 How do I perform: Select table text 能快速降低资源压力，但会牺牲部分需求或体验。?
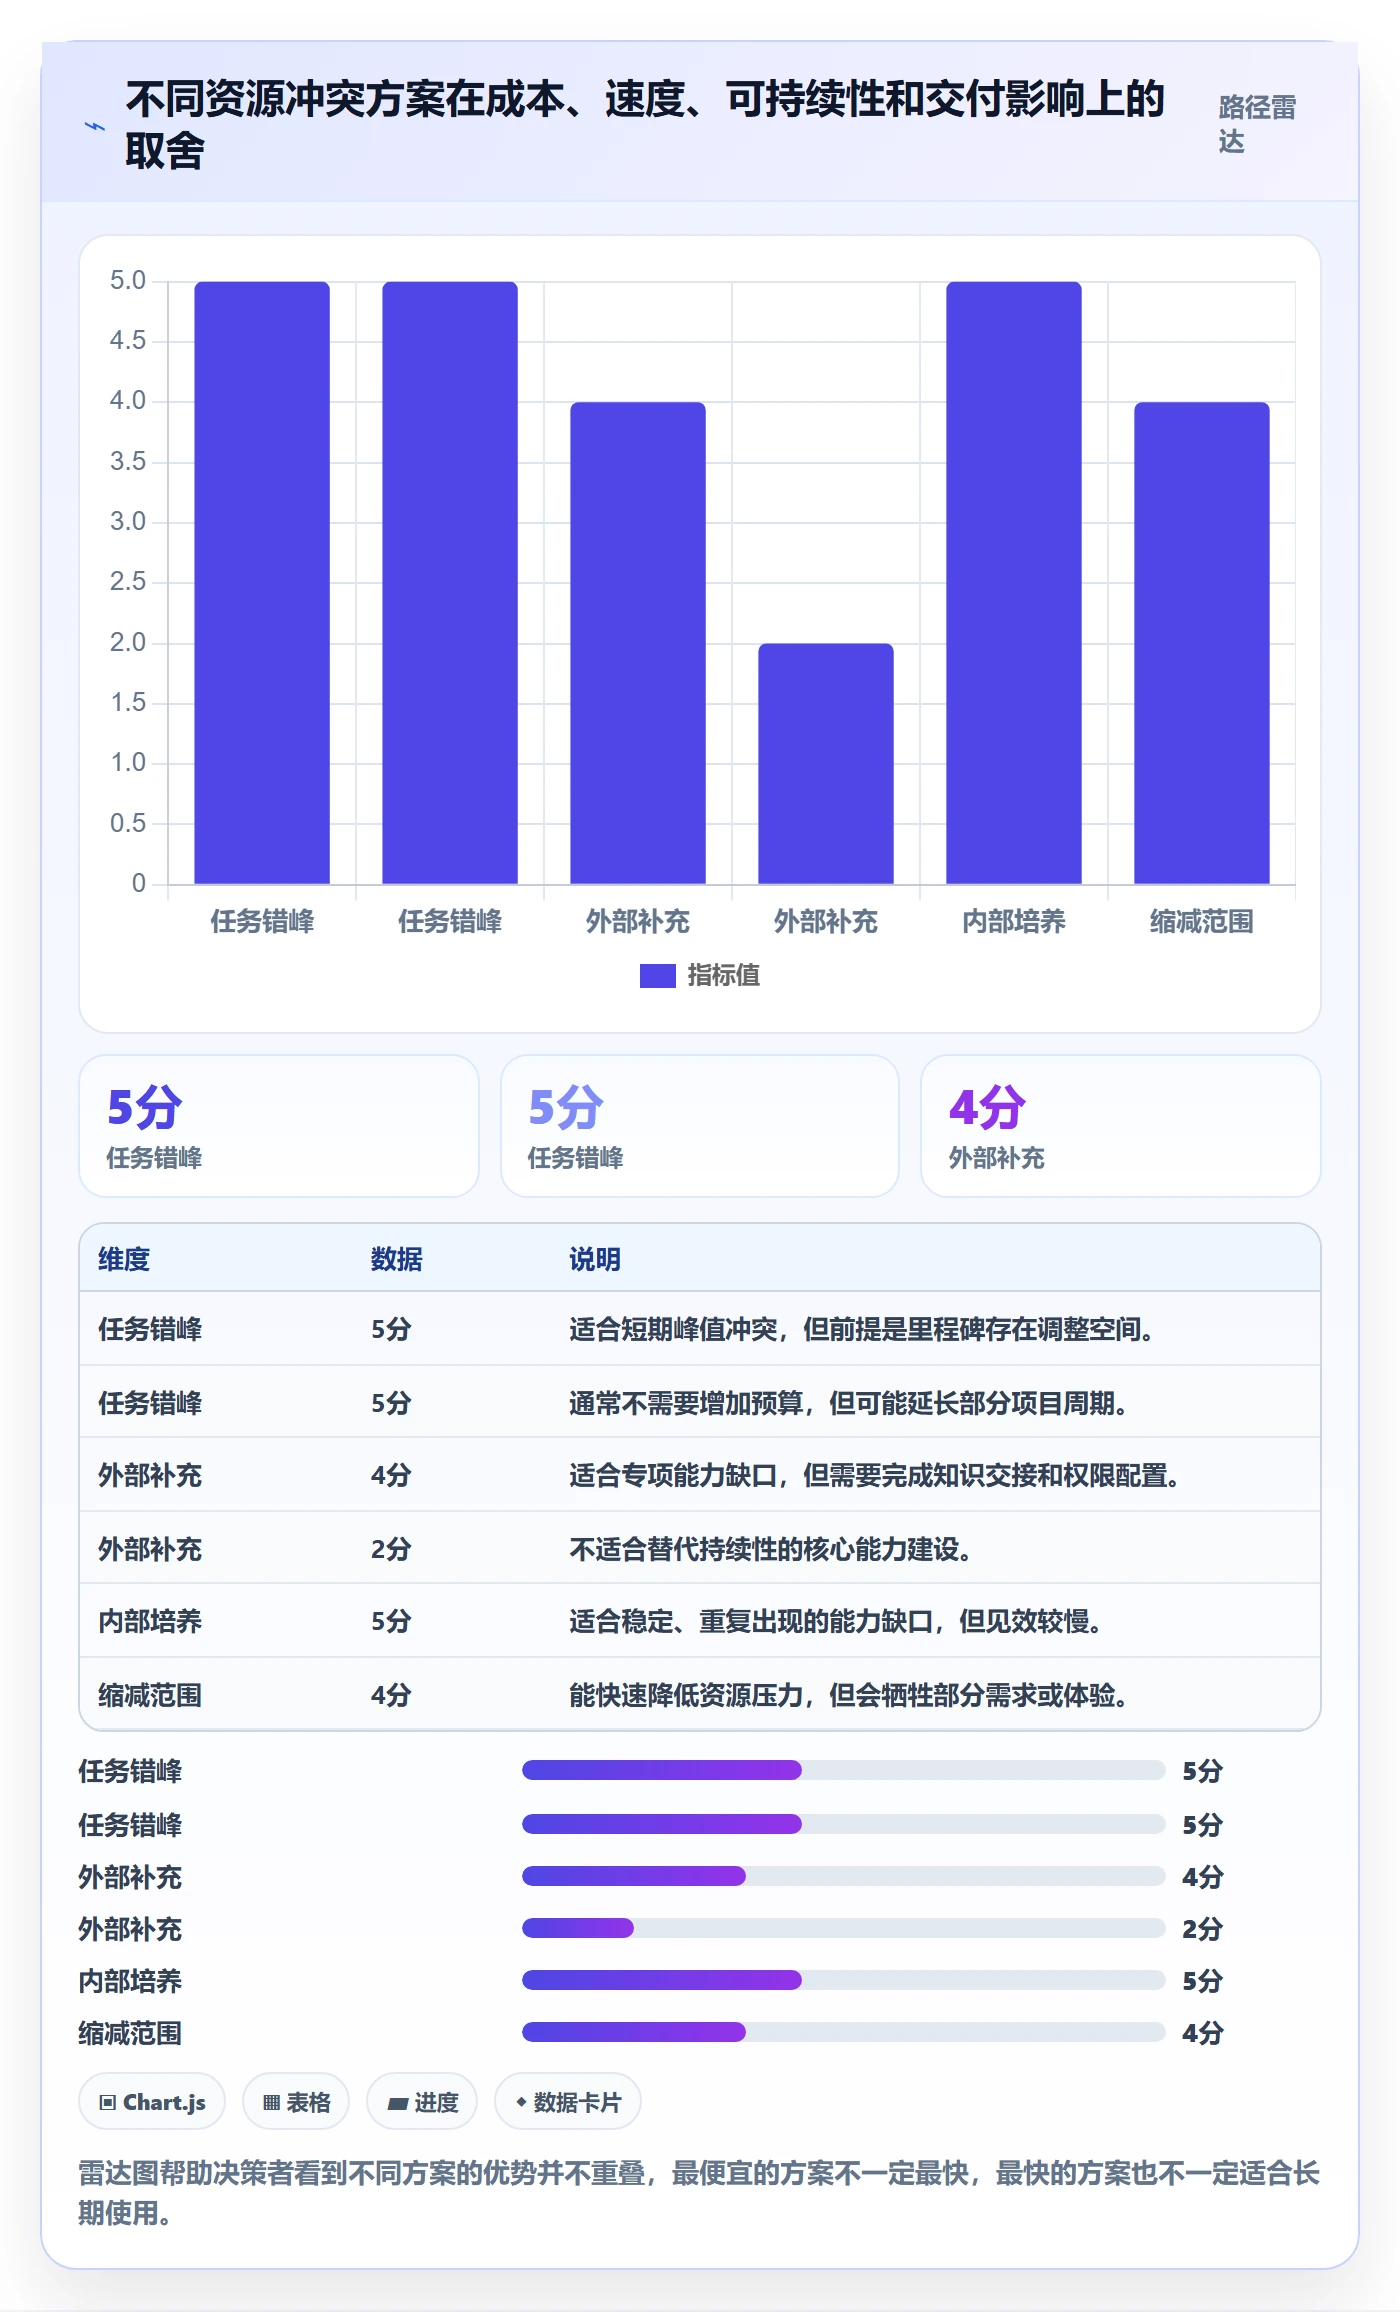849,1695
